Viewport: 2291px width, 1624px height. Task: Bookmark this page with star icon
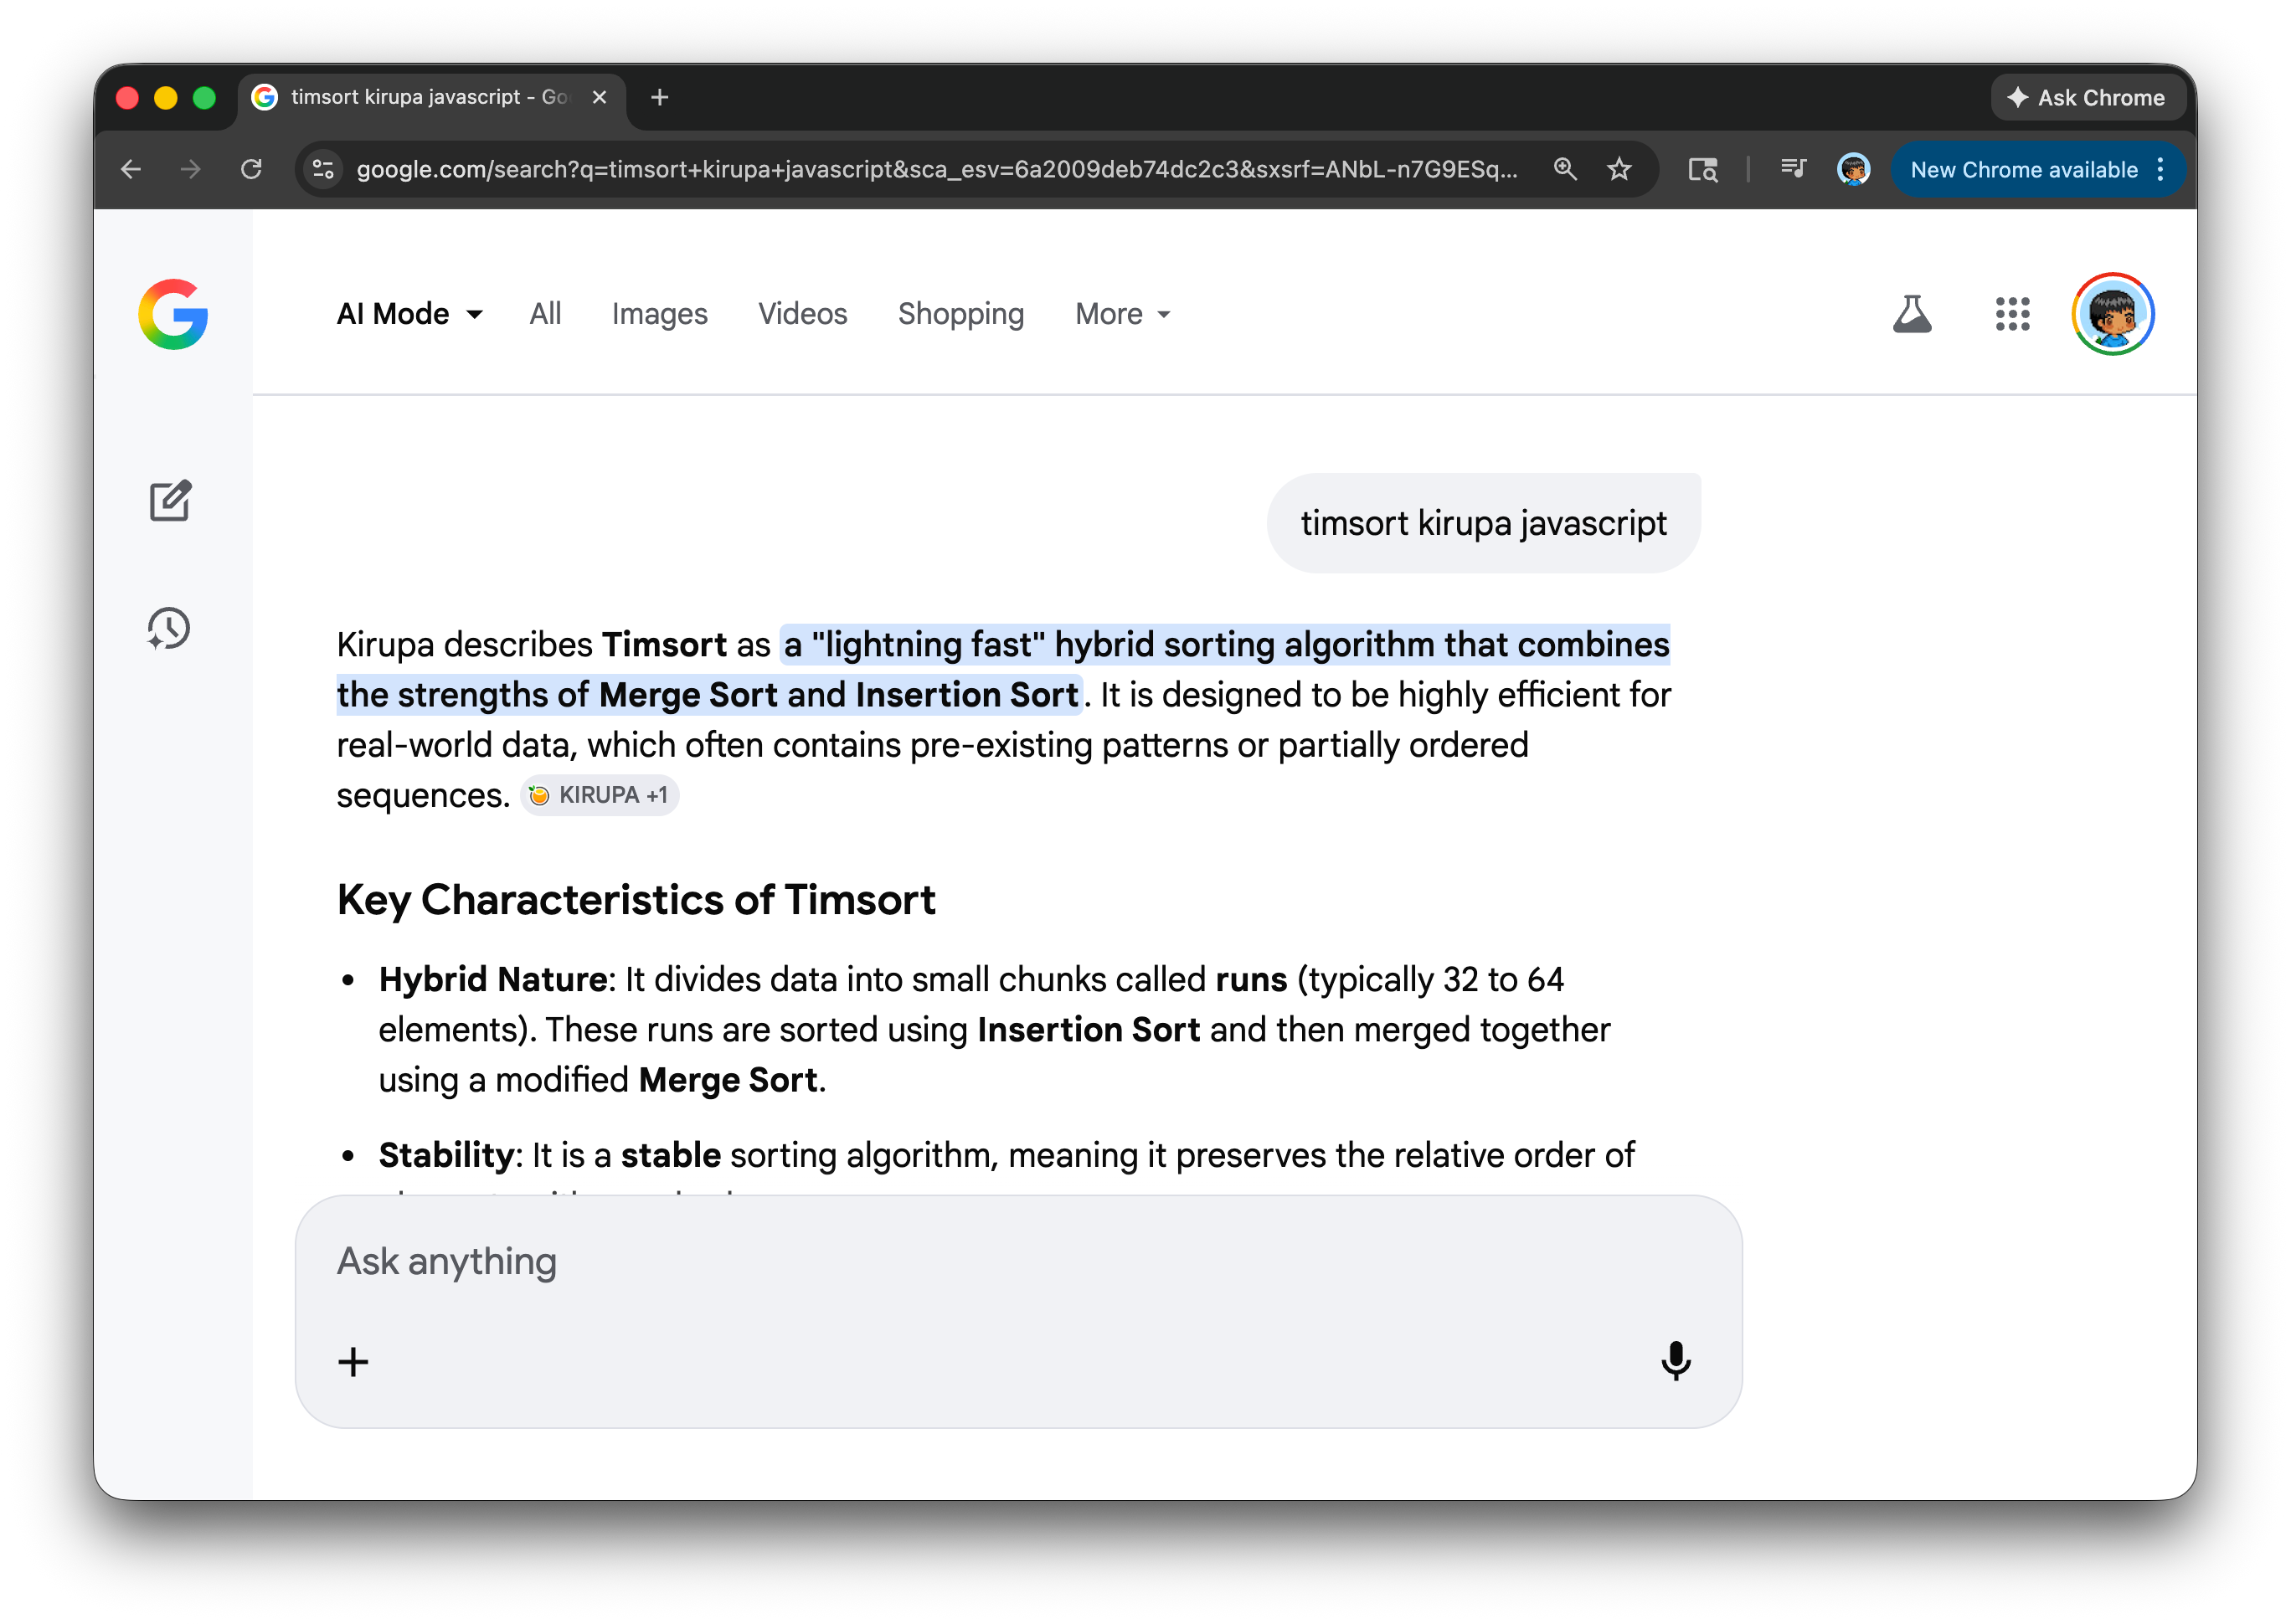pos(1619,169)
